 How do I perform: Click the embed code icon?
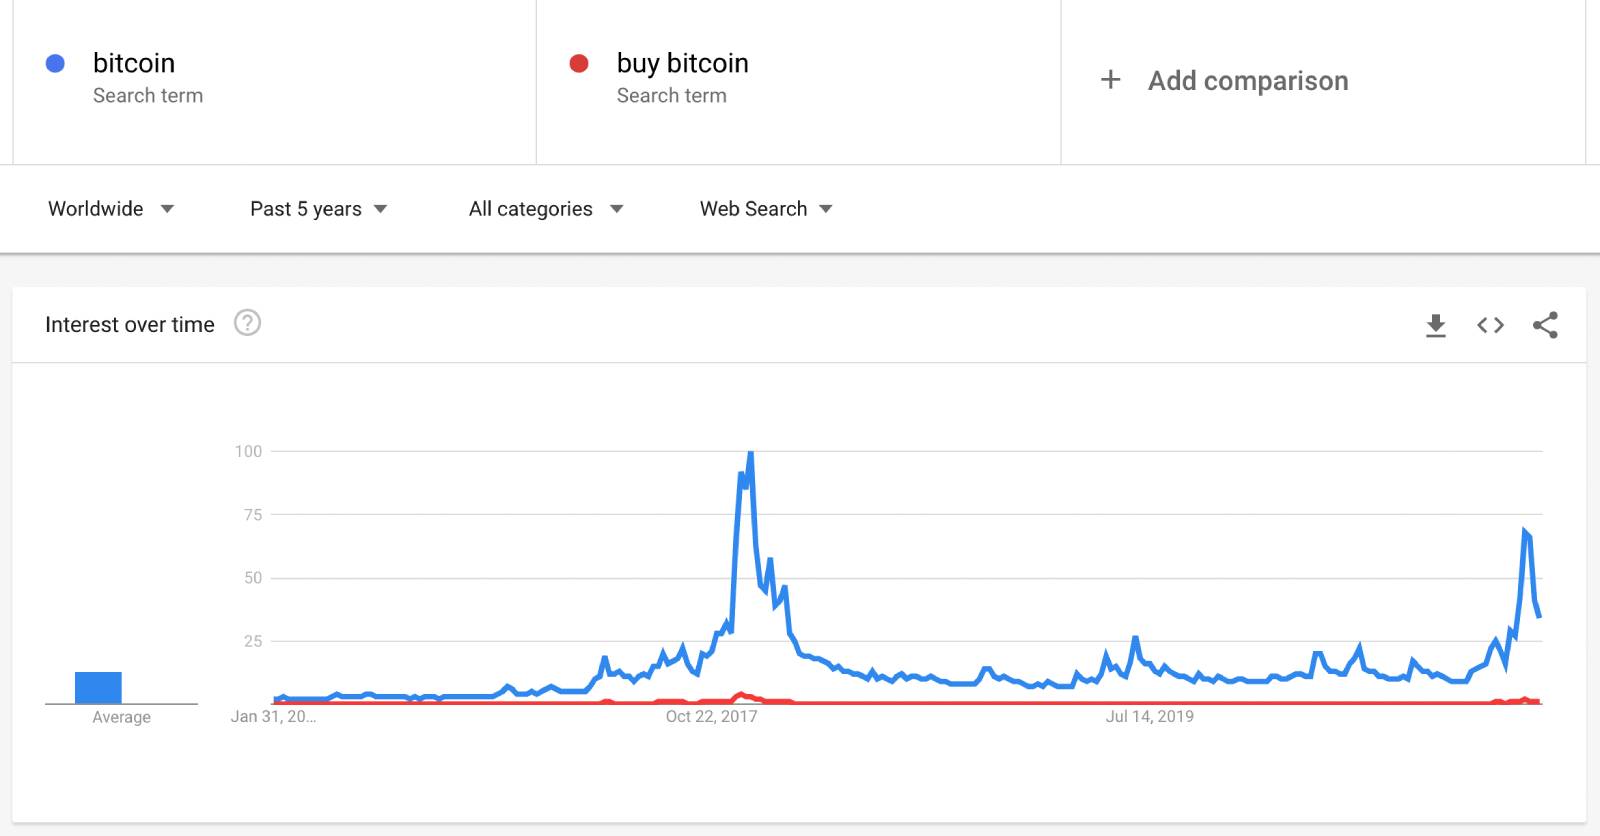(1490, 325)
